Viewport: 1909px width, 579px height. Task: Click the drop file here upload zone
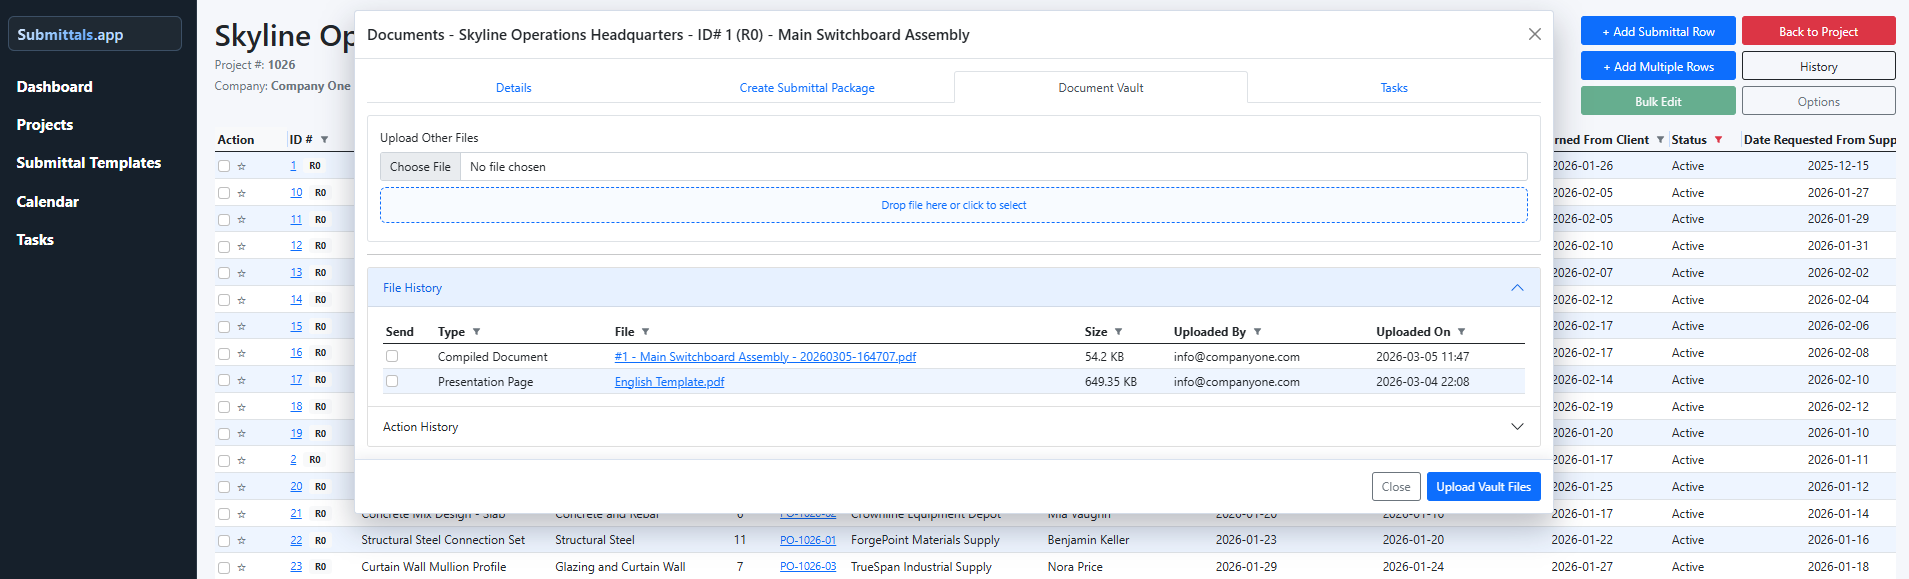coord(953,205)
